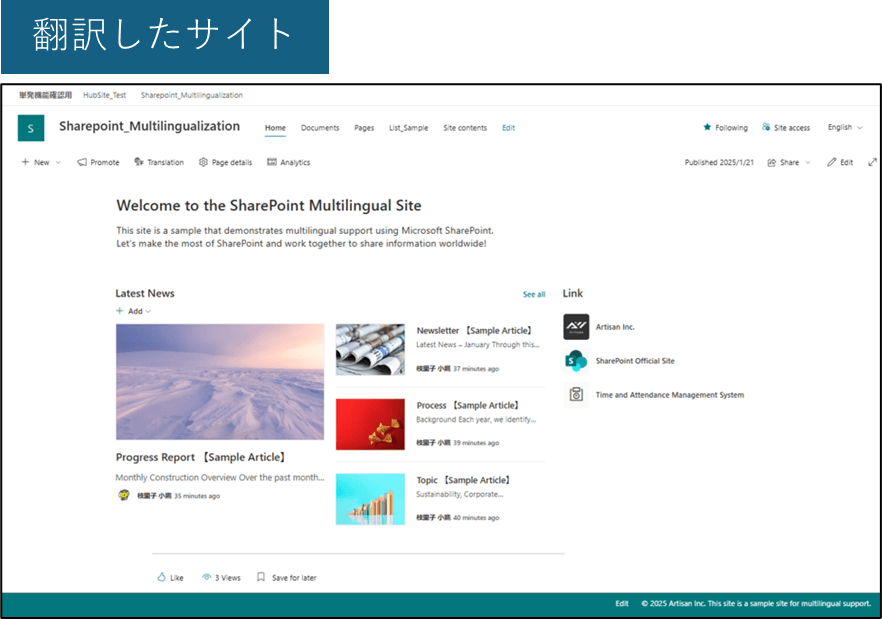Click the plus icon next to New
The image size is (882, 619).
[25, 162]
